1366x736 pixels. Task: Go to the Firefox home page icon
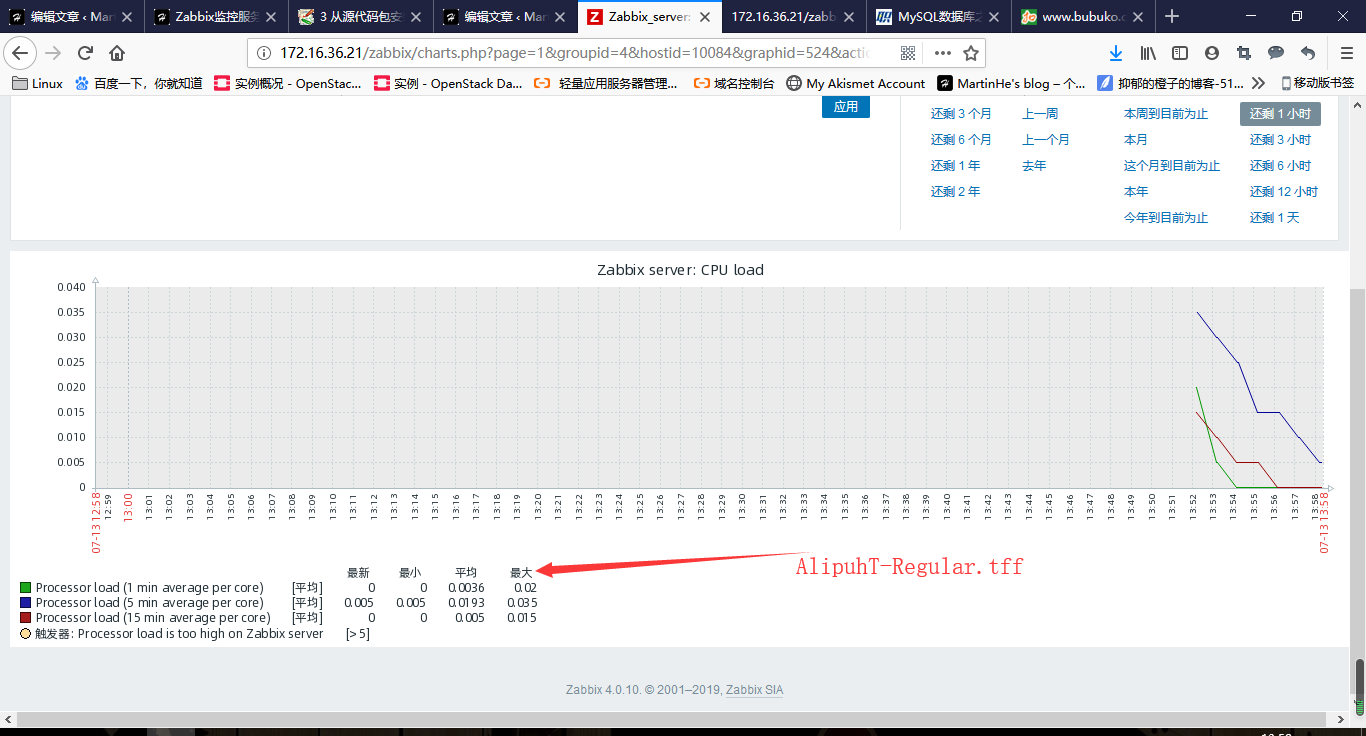point(117,53)
